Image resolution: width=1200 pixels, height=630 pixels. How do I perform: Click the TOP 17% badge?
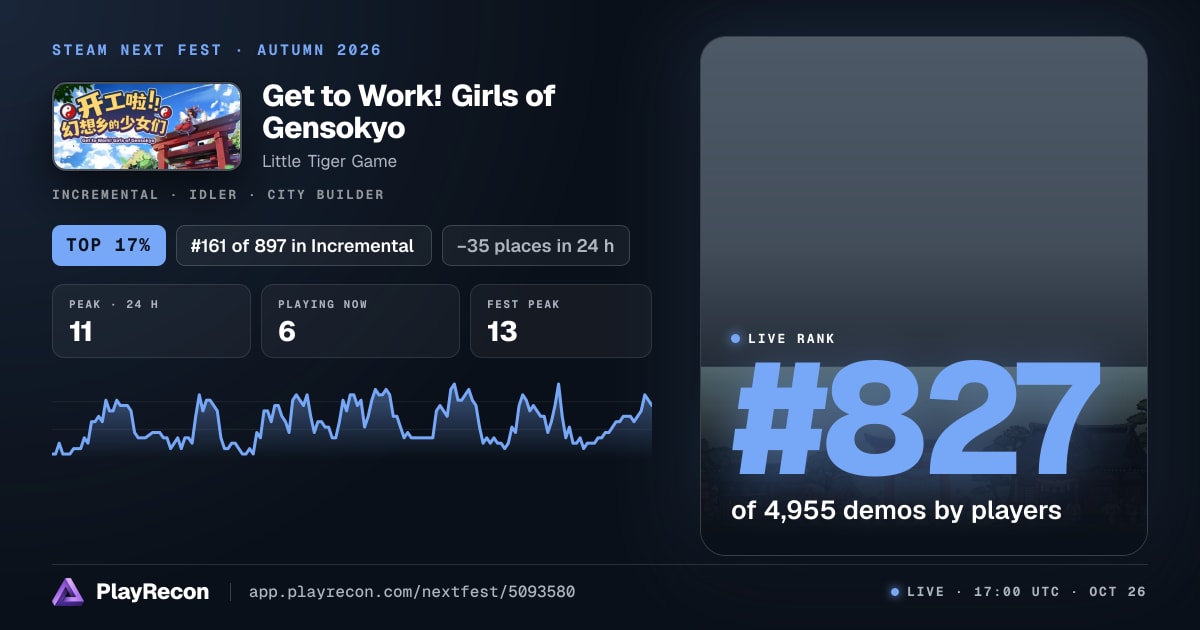pyautogui.click(x=108, y=245)
